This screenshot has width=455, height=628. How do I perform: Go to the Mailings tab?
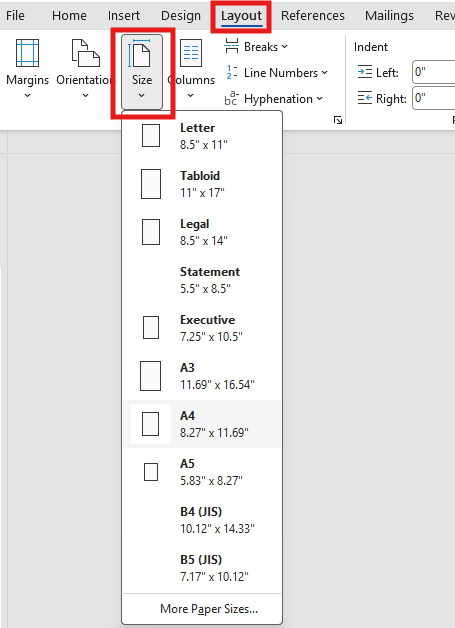389,16
